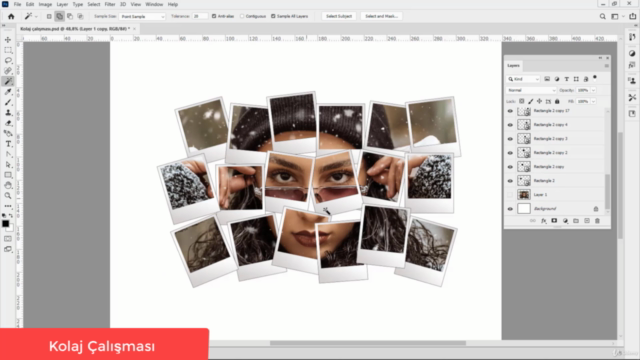Image resolution: width=640 pixels, height=360 pixels.
Task: Select the Rectangular Marquee tool
Action: [x=8, y=50]
